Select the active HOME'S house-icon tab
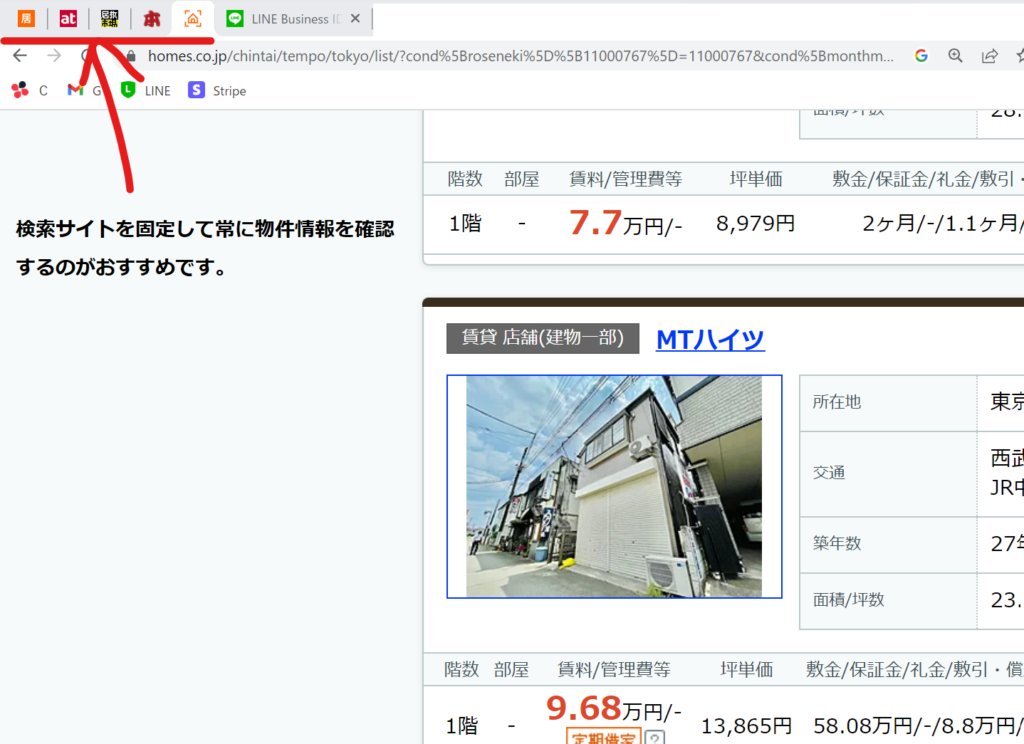Screen dimensions: 1024x744 coord(193,18)
